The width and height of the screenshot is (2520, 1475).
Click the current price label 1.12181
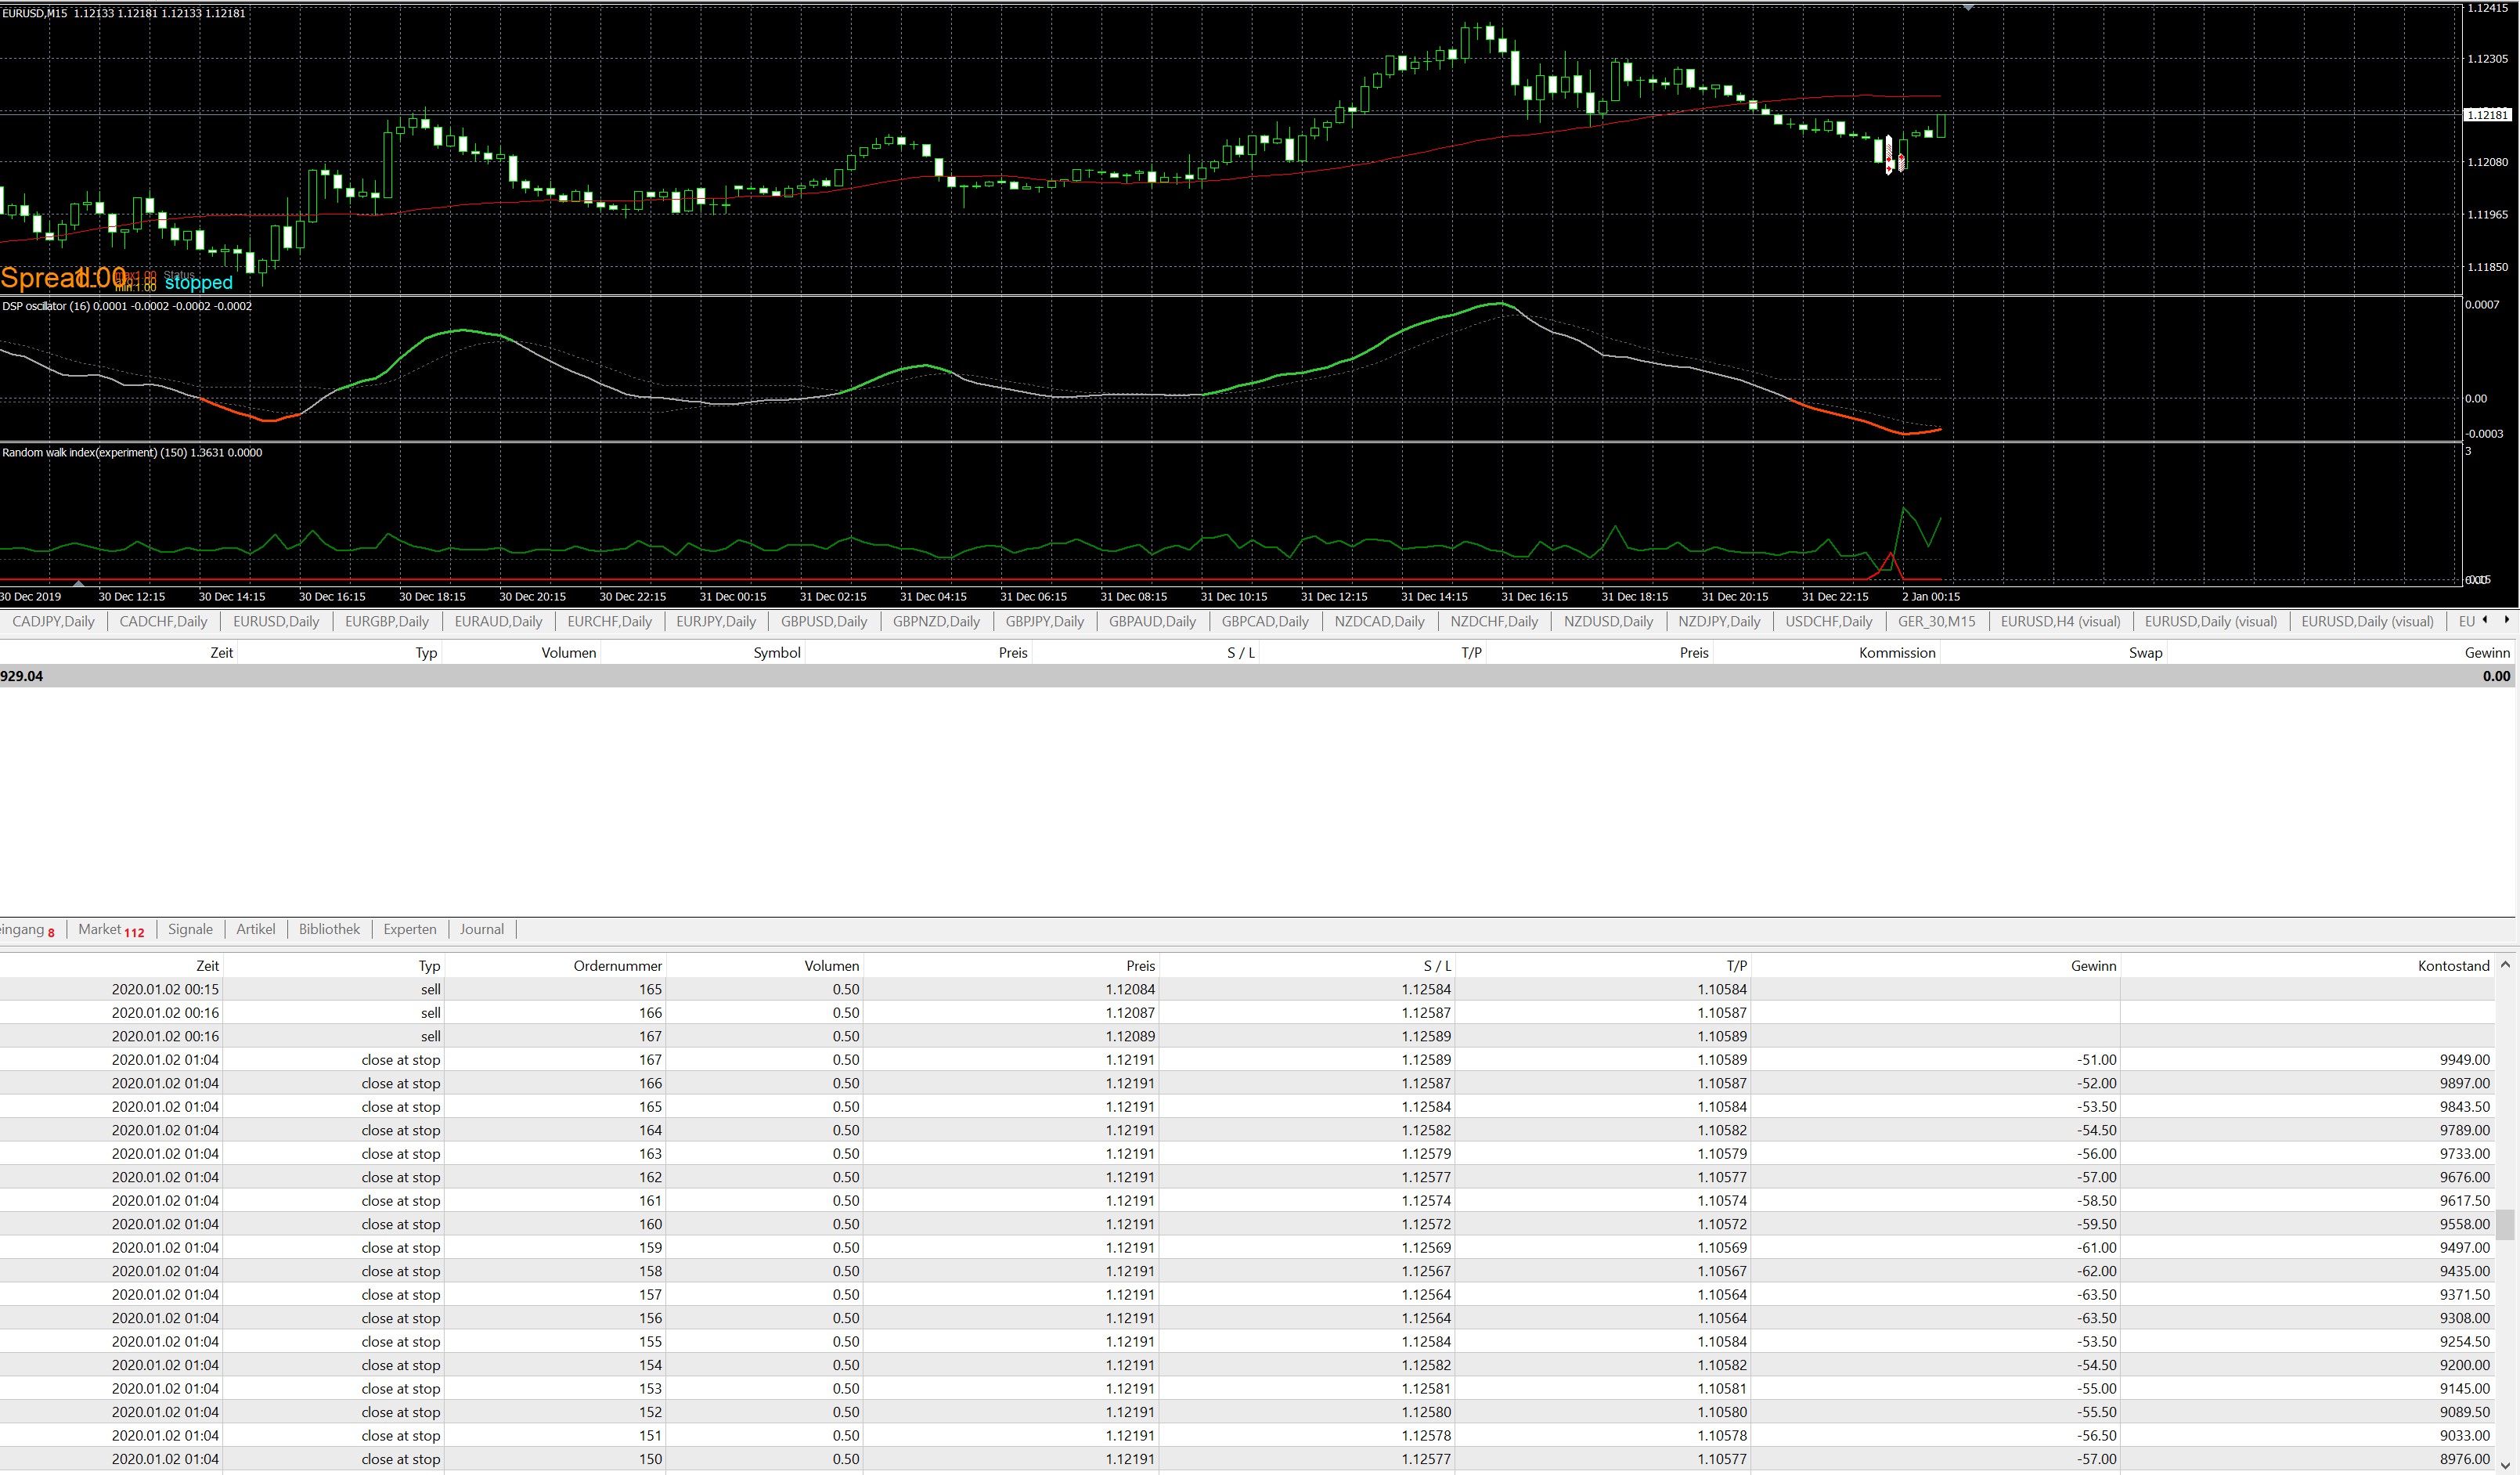(x=2488, y=115)
